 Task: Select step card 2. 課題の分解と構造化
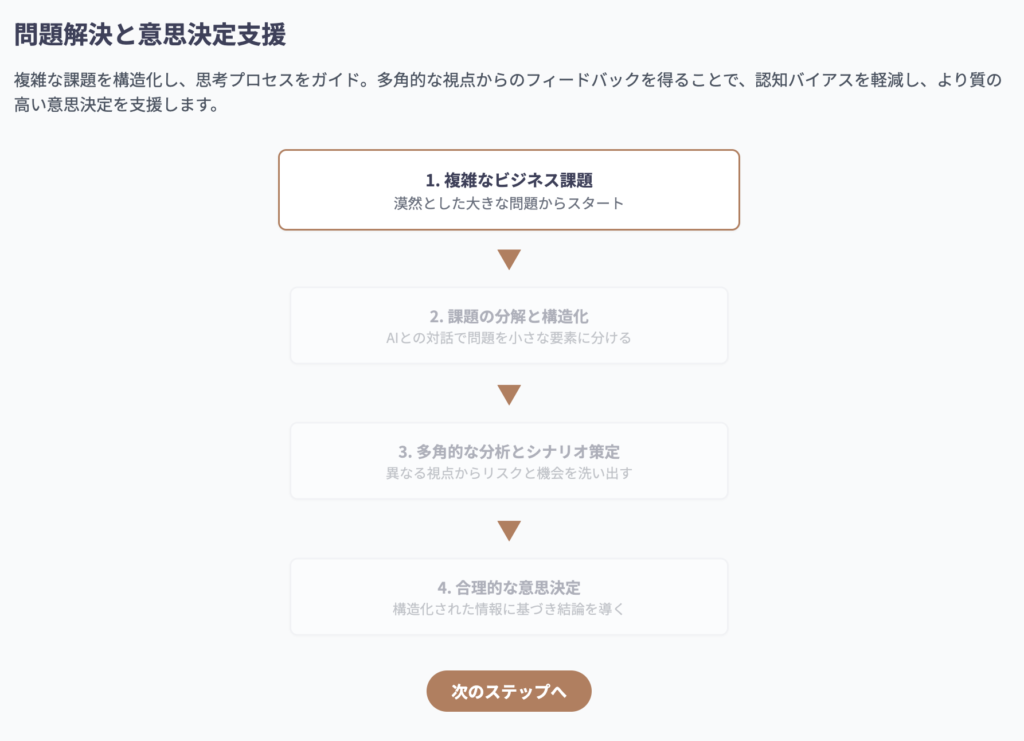[x=509, y=326]
